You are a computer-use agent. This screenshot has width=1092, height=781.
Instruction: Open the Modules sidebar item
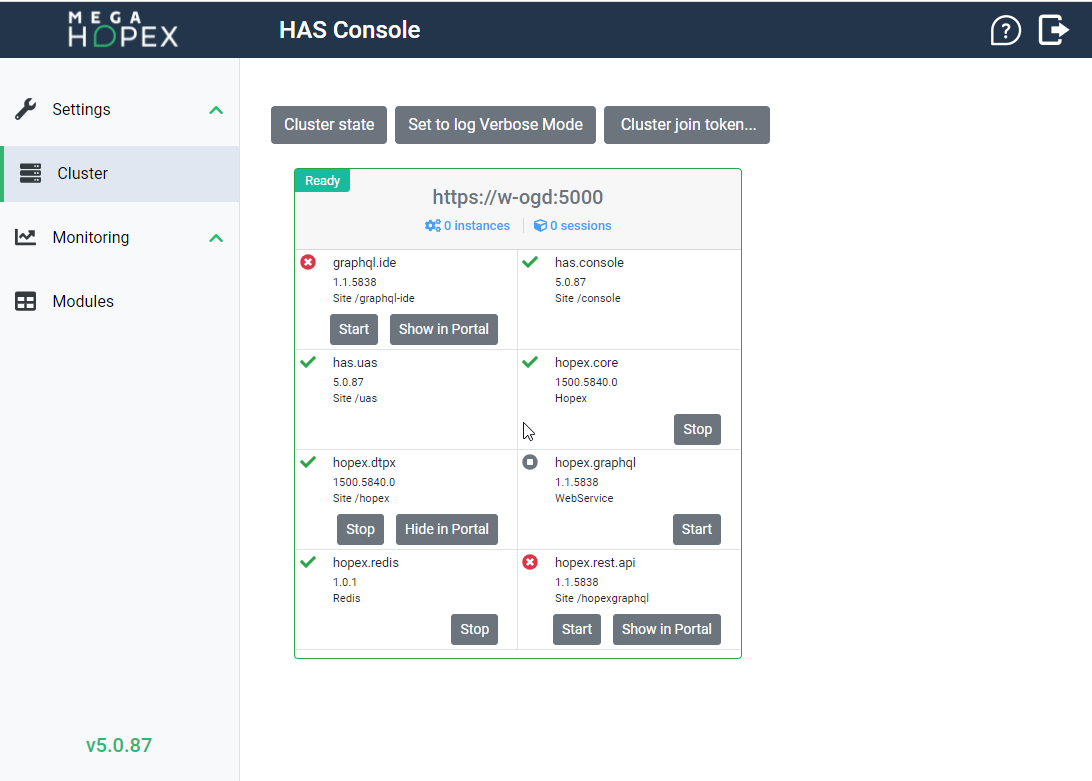click(x=83, y=301)
